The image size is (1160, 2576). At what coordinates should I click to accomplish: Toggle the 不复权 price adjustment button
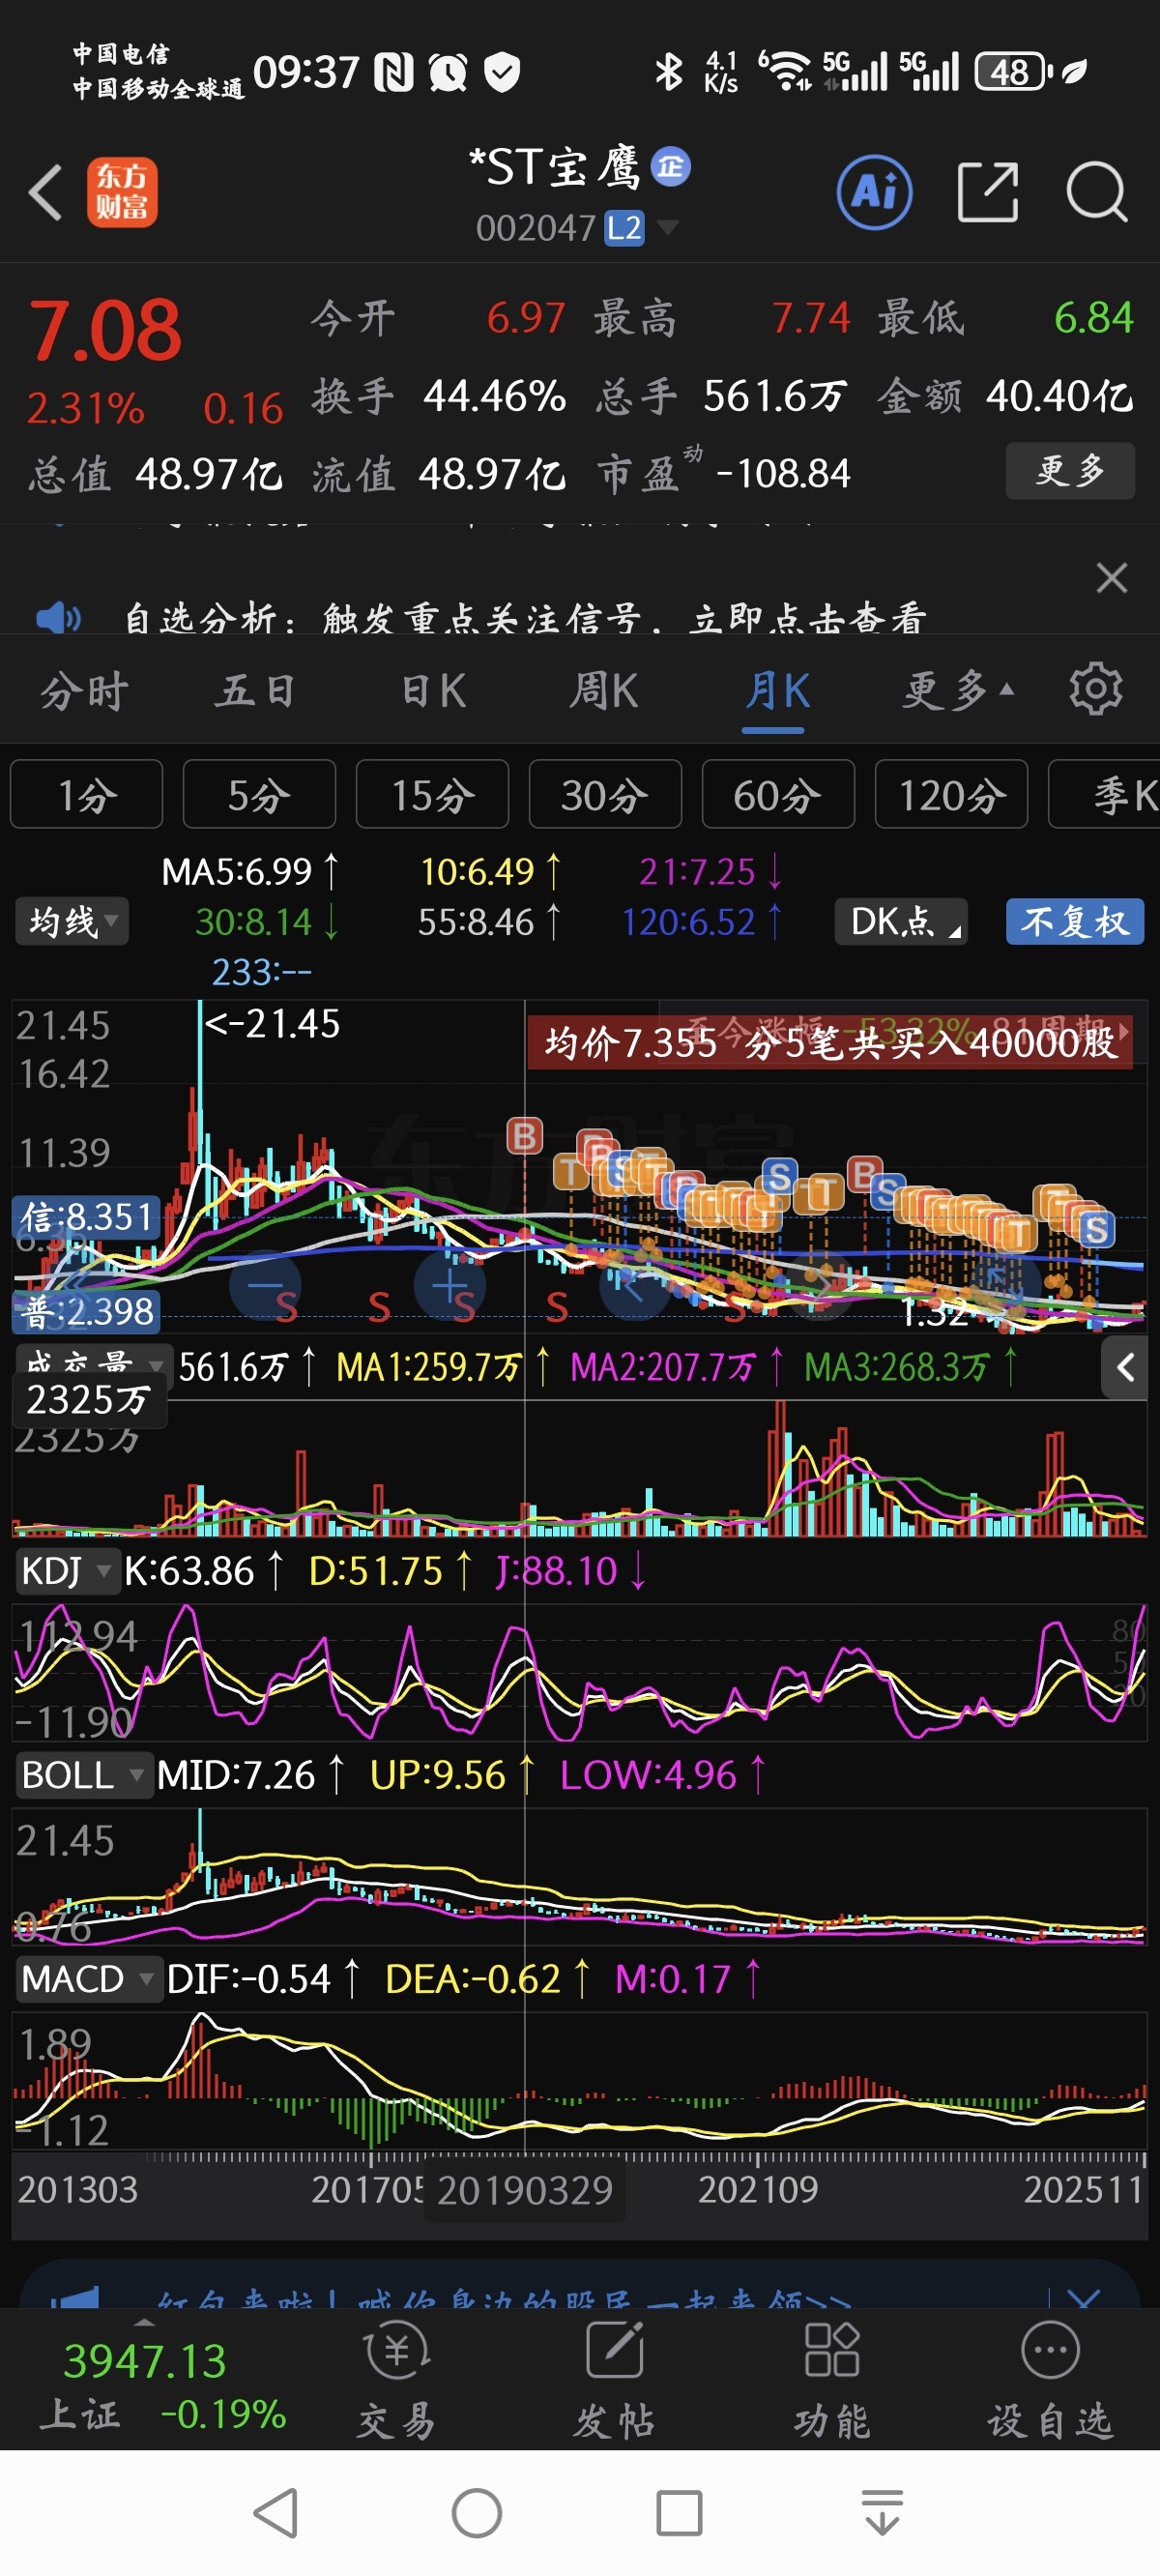(1075, 921)
